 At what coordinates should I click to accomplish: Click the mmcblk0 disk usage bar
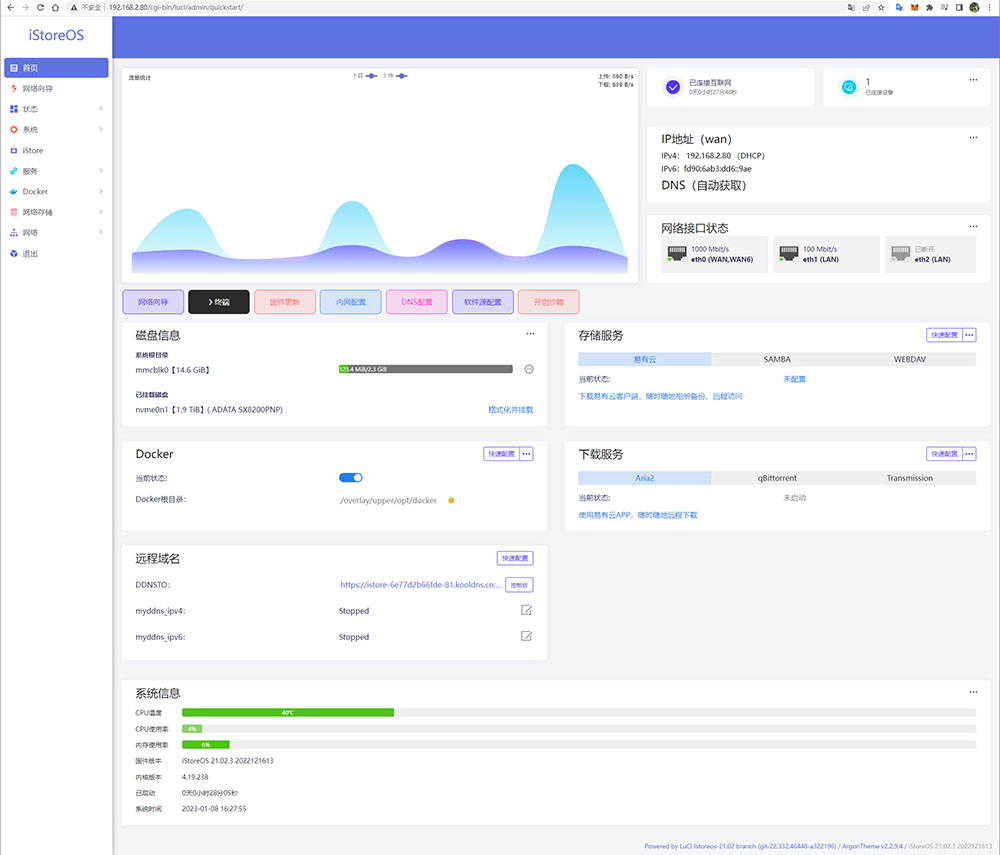[x=425, y=369]
